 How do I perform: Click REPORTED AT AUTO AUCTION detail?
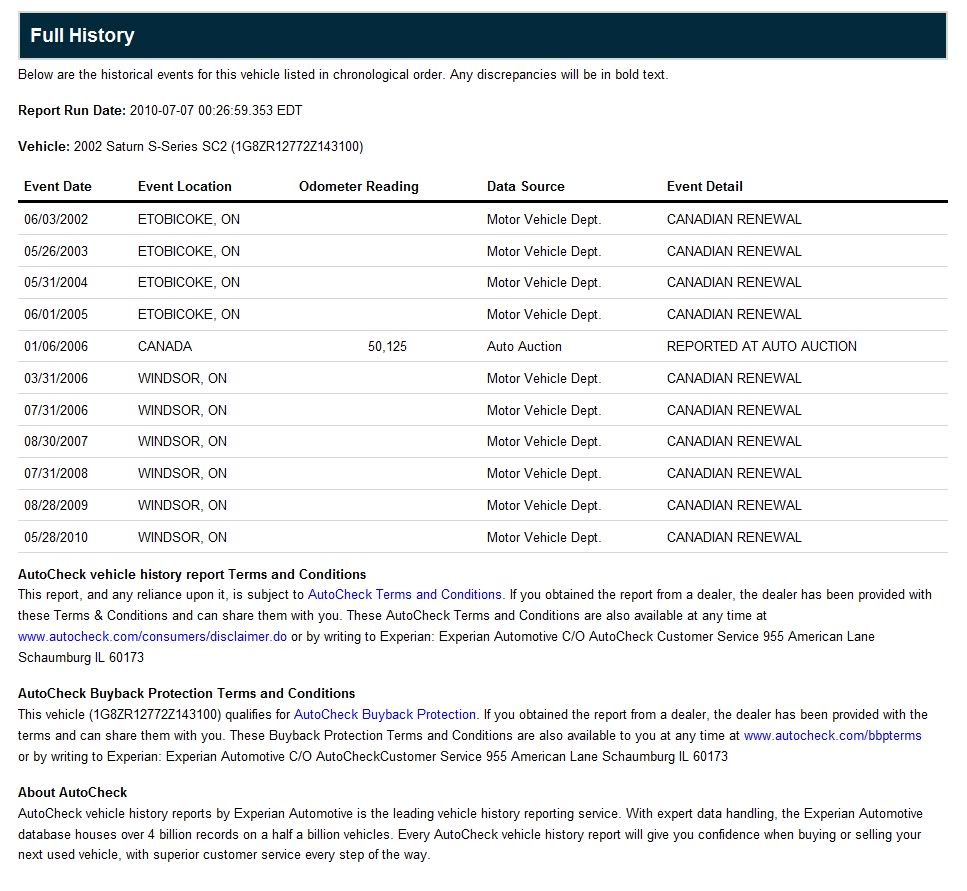(x=762, y=347)
